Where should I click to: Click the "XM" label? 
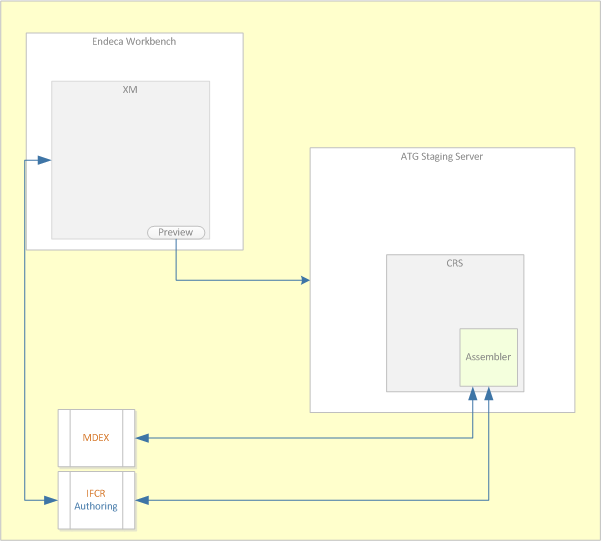[130, 90]
